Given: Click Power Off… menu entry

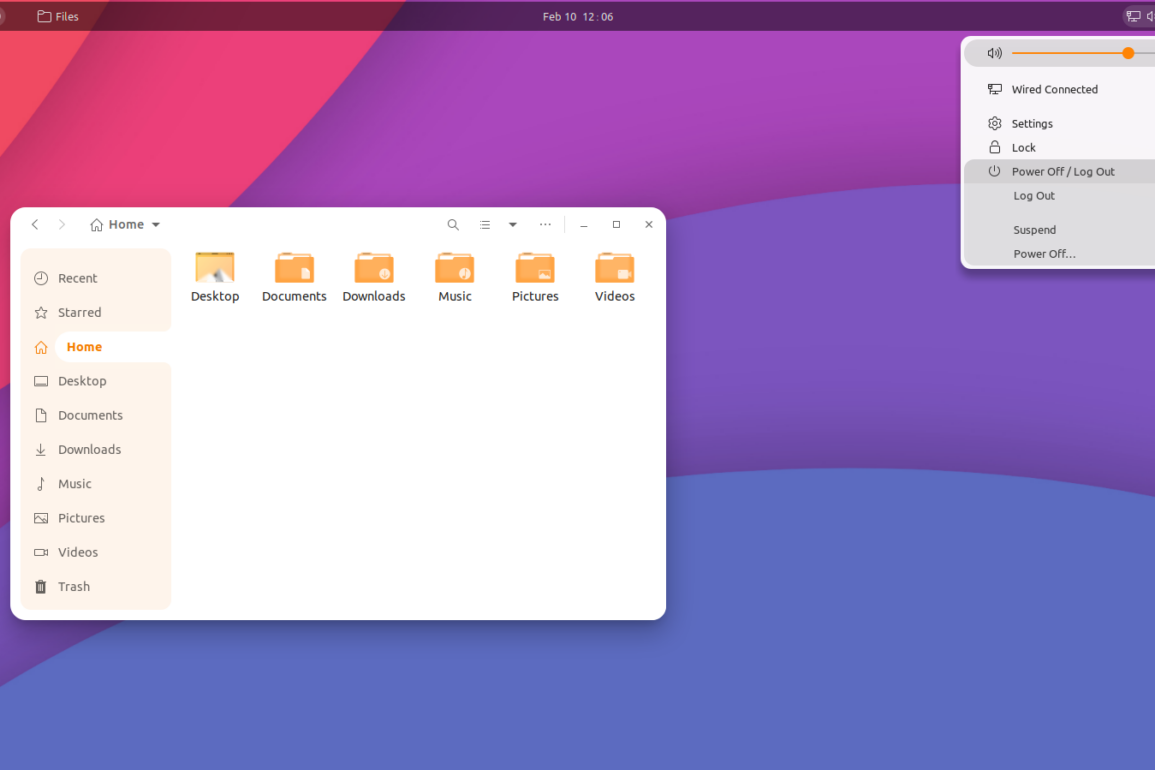Looking at the screenshot, I should 1044,254.
